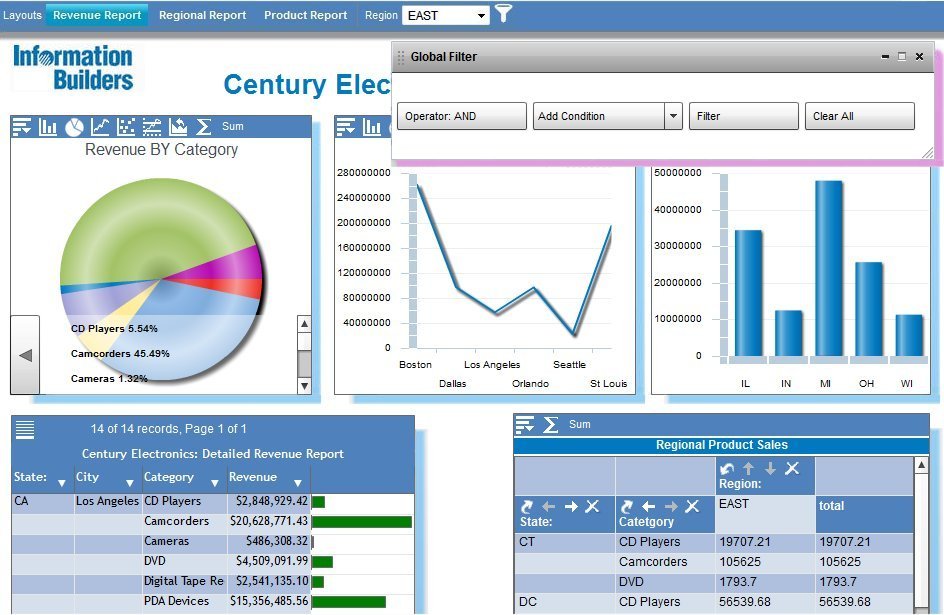This screenshot has width=944, height=615.
Task: Open Revenue column dropdown arrow
Action: (297, 483)
